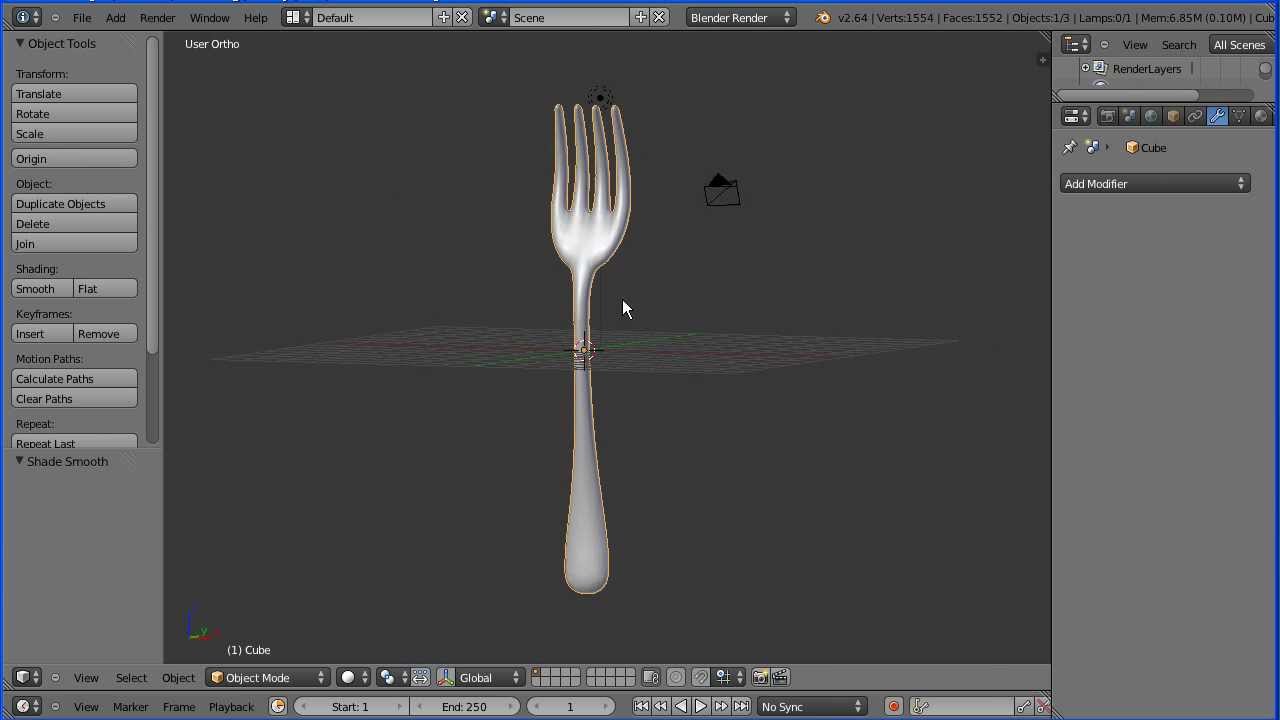1280x720 pixels.
Task: Click Calculate Paths
Action: pos(75,379)
